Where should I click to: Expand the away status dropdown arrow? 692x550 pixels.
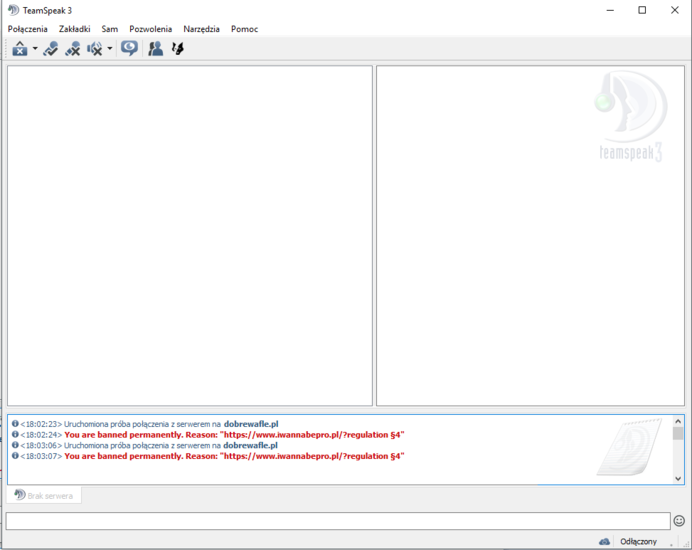click(35, 48)
